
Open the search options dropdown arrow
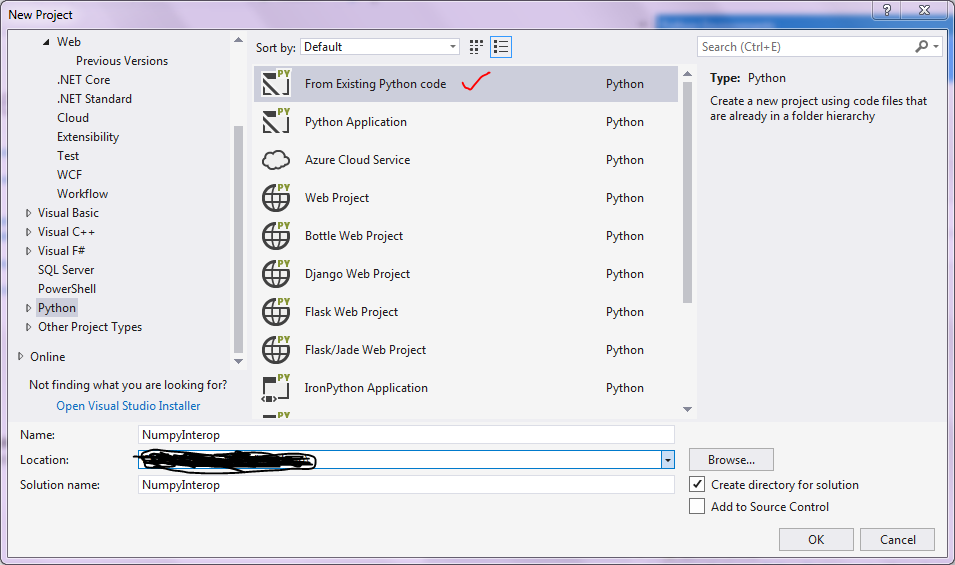936,46
